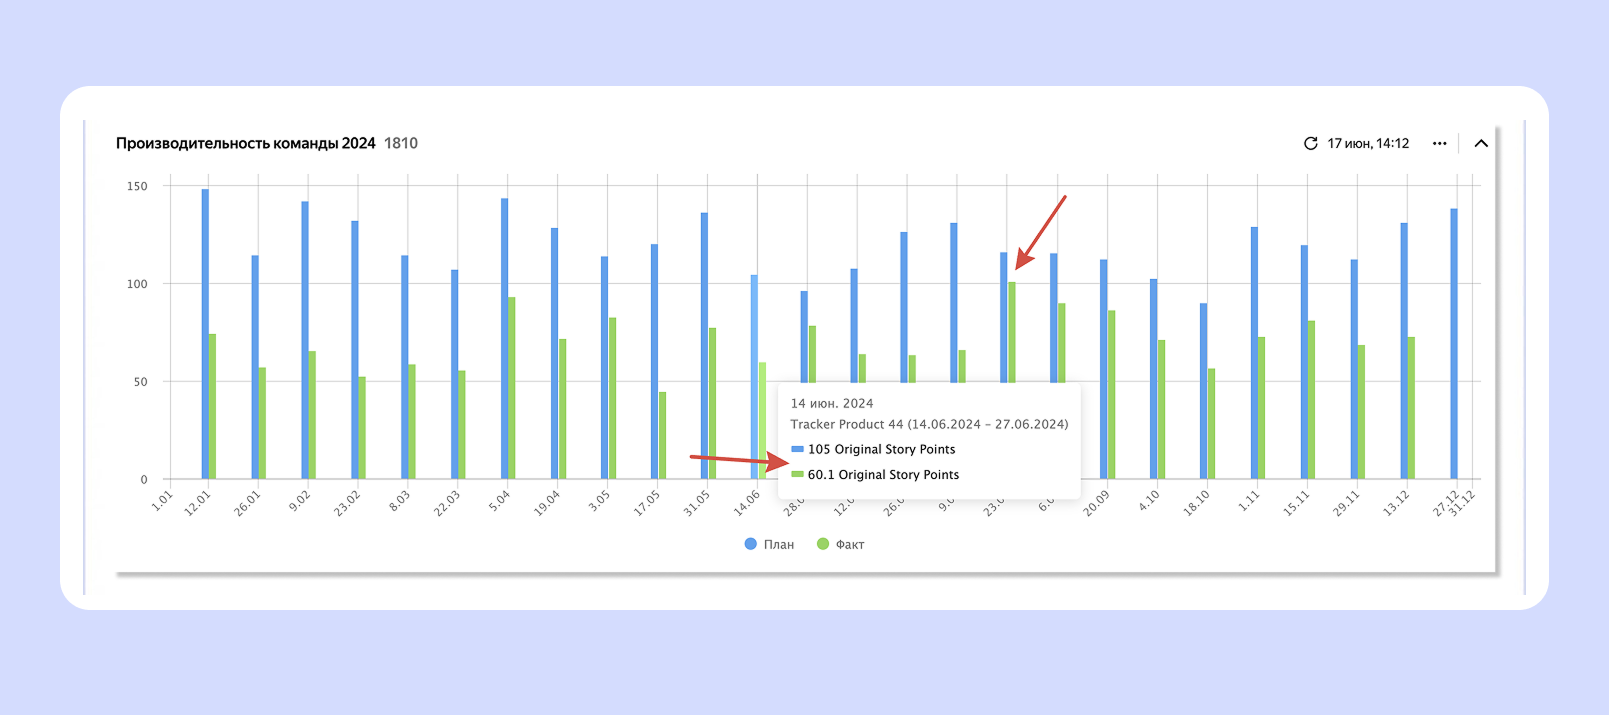Click the green Факт bar at 17.05

[662, 435]
